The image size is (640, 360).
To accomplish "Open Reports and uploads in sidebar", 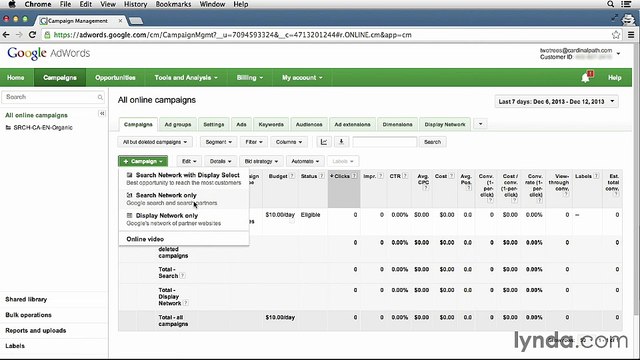I will [x=36, y=331].
